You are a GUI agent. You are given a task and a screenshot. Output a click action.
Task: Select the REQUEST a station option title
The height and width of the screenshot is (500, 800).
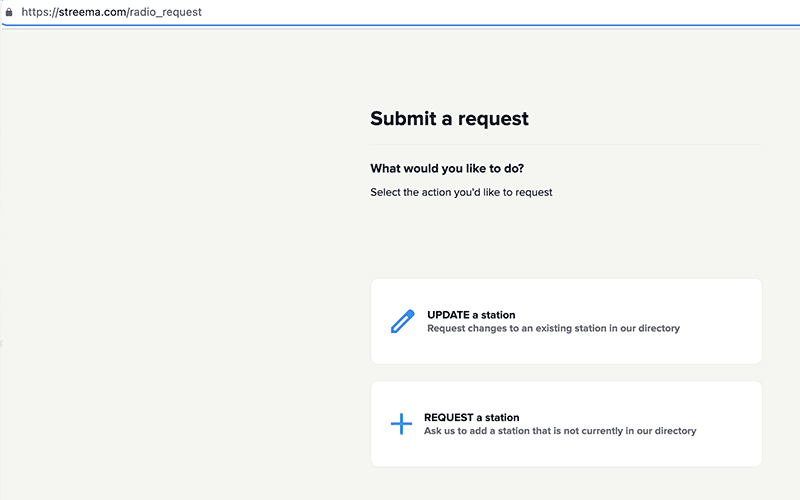click(471, 417)
